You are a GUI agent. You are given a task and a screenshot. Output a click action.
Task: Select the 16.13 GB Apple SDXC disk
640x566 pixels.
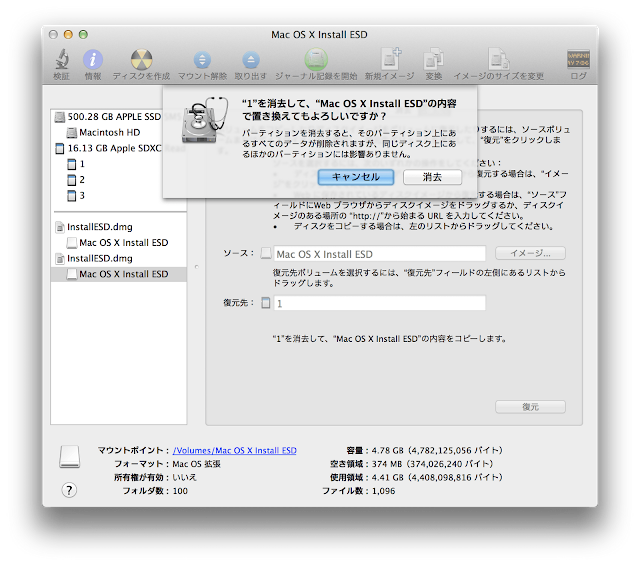coord(108,148)
